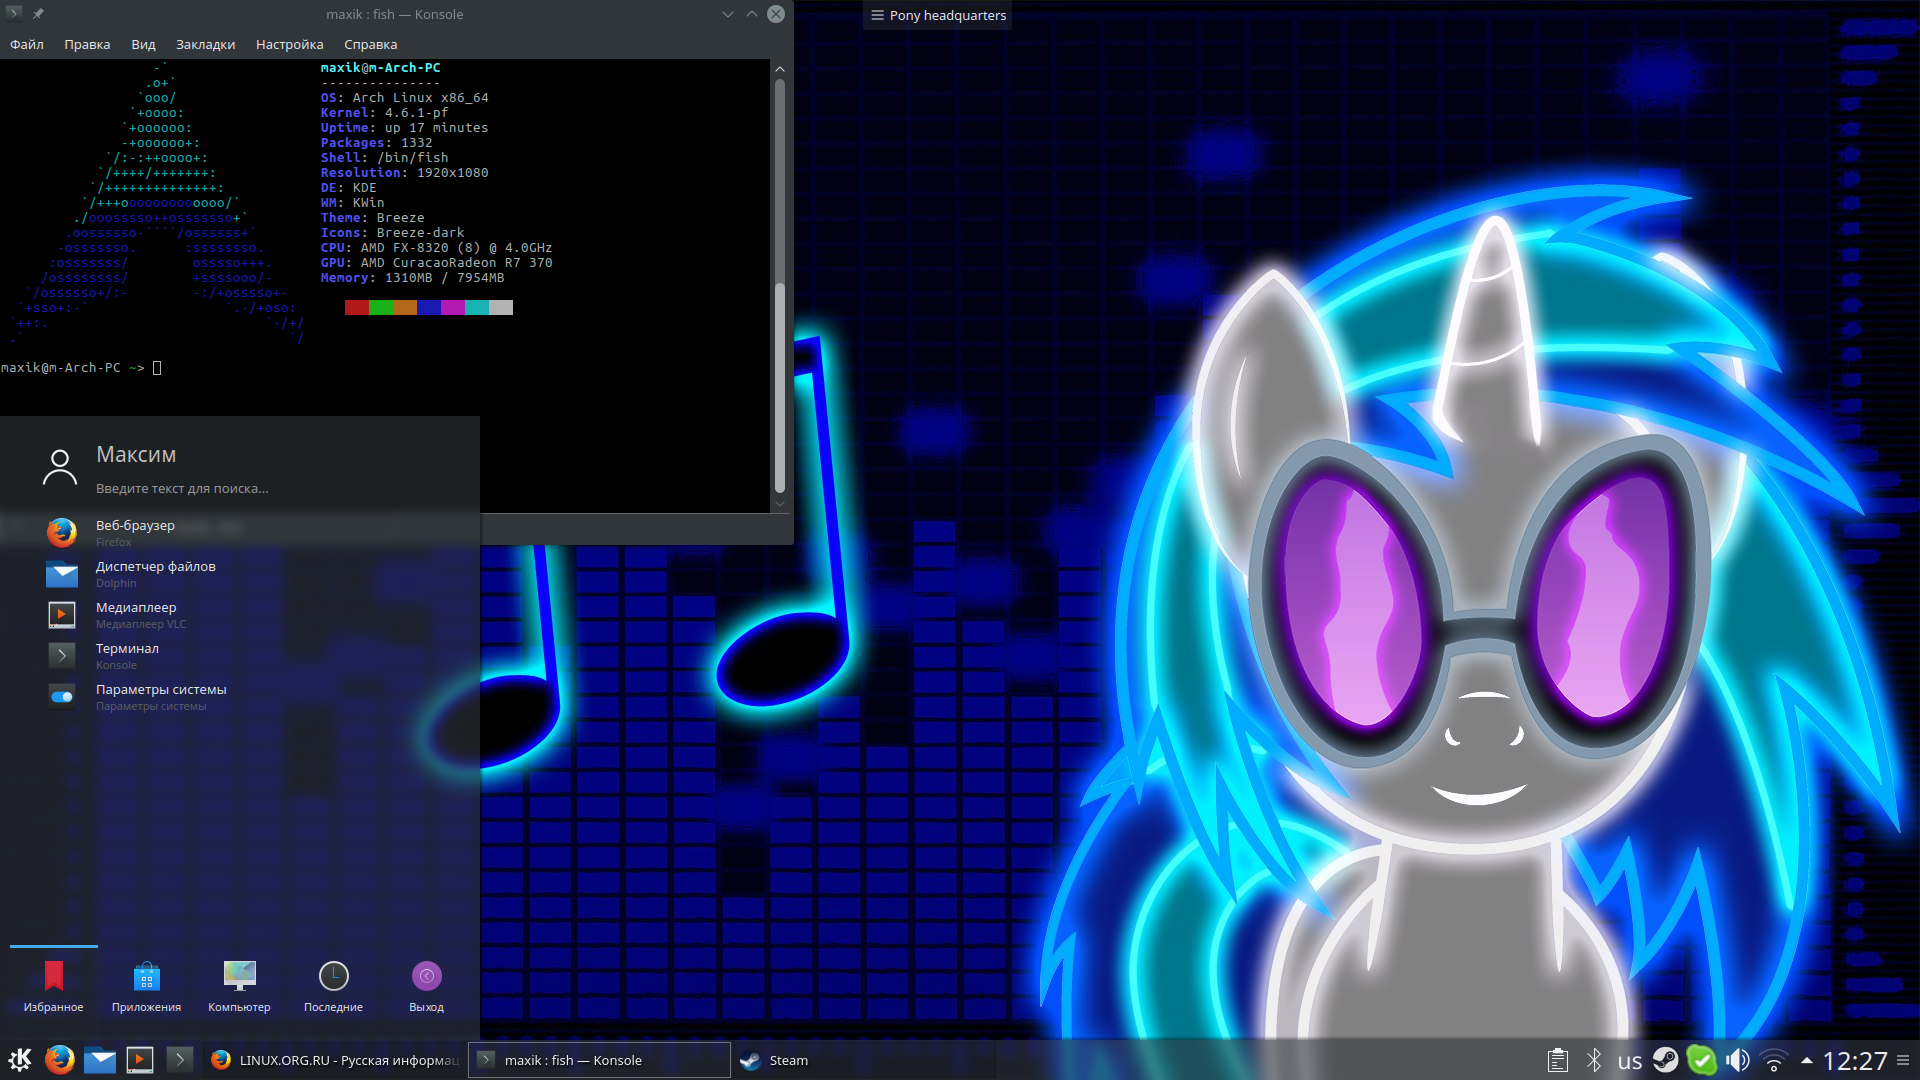Image resolution: width=1920 pixels, height=1080 pixels.
Task: Launch Медиаплеер VLC from favorites
Action: point(240,614)
